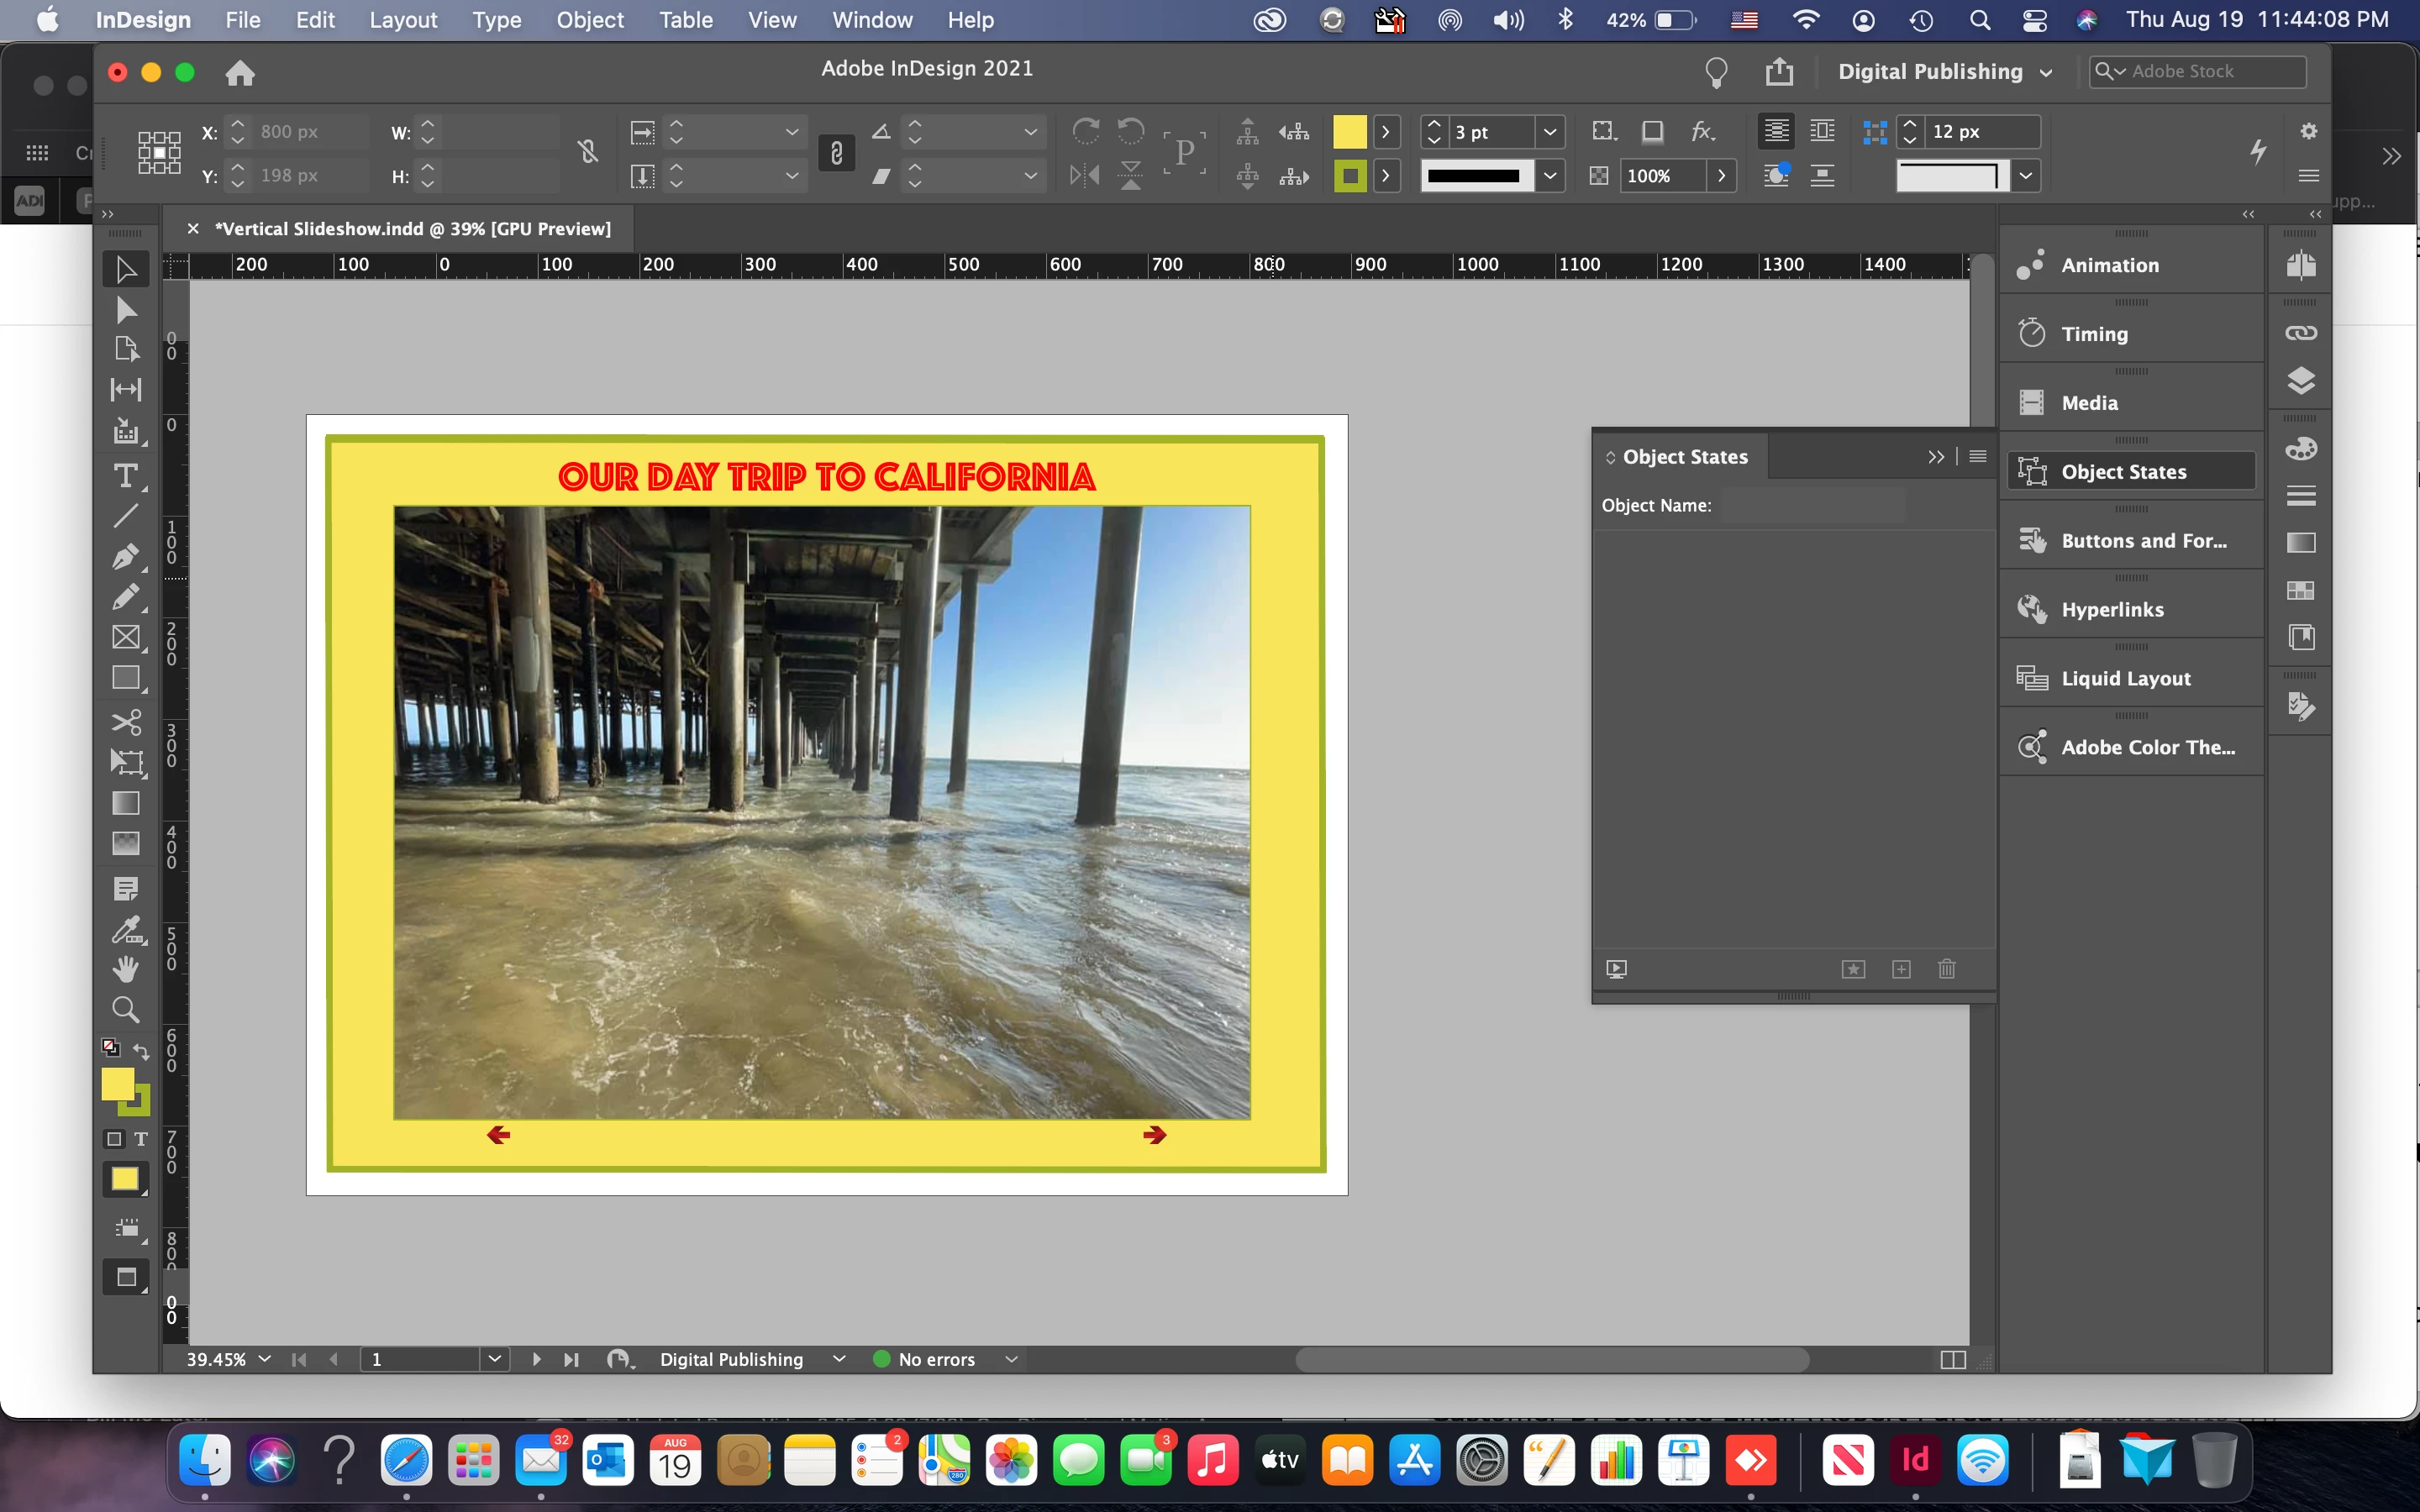Select the Rectangle Frame tool
Image resolution: width=2420 pixels, height=1512 pixels.
tap(125, 637)
